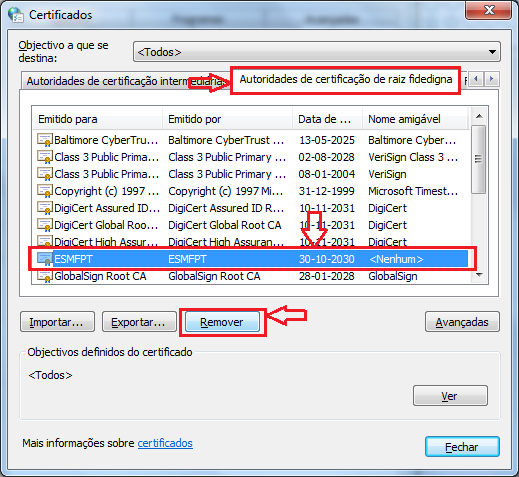This screenshot has width=519, height=477.
Task: Click the tab strip right arrow
Action: point(491,79)
